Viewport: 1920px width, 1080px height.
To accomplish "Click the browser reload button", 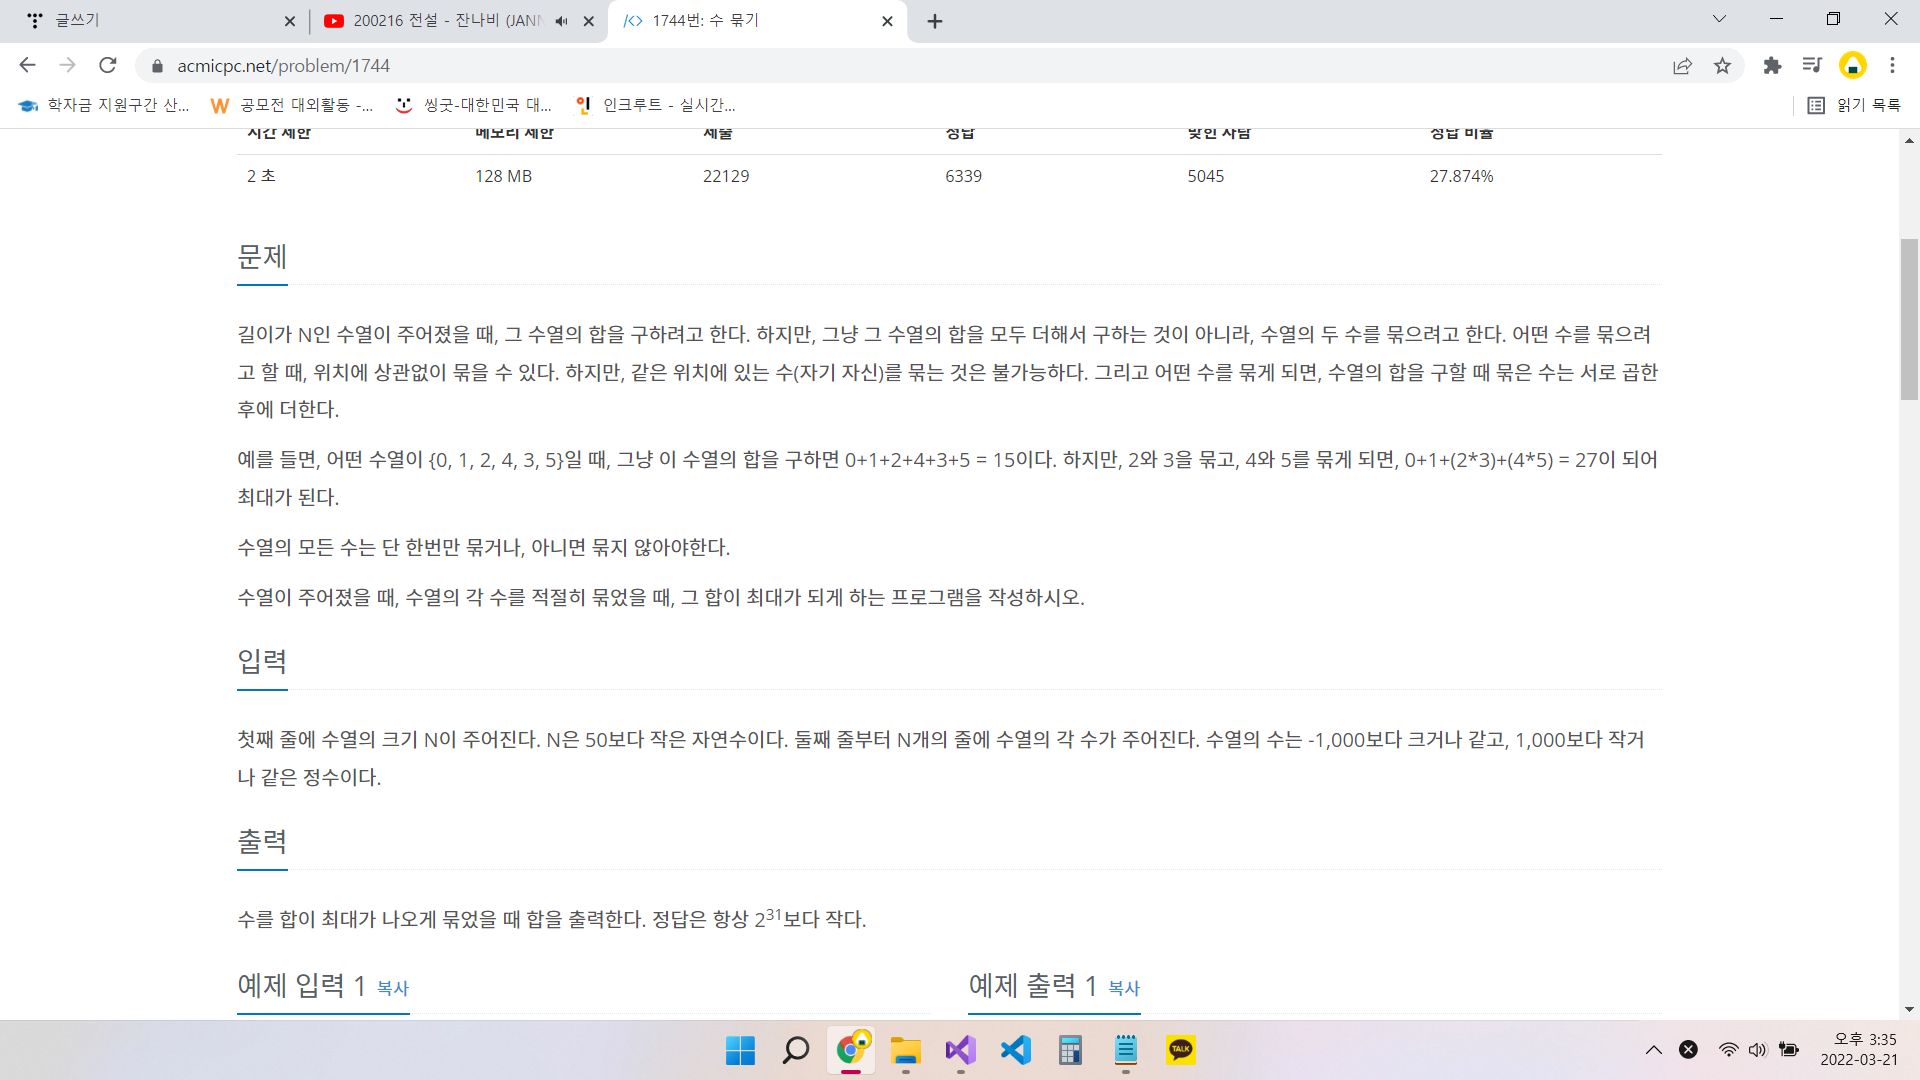I will click(x=108, y=65).
